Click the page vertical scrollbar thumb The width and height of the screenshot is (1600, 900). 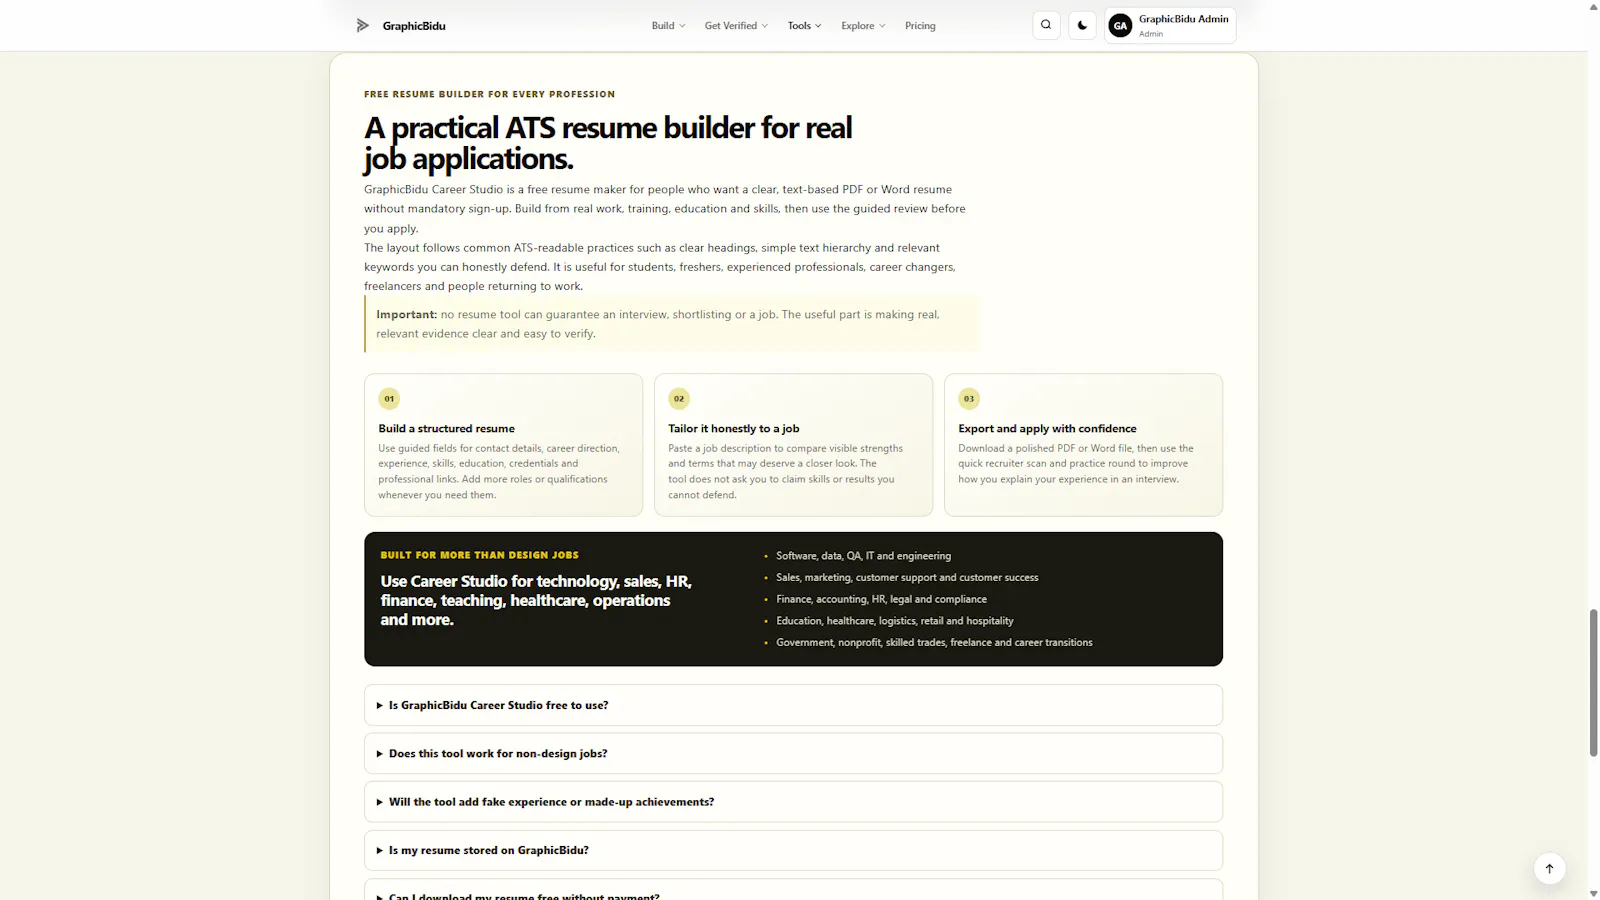click(x=1593, y=682)
